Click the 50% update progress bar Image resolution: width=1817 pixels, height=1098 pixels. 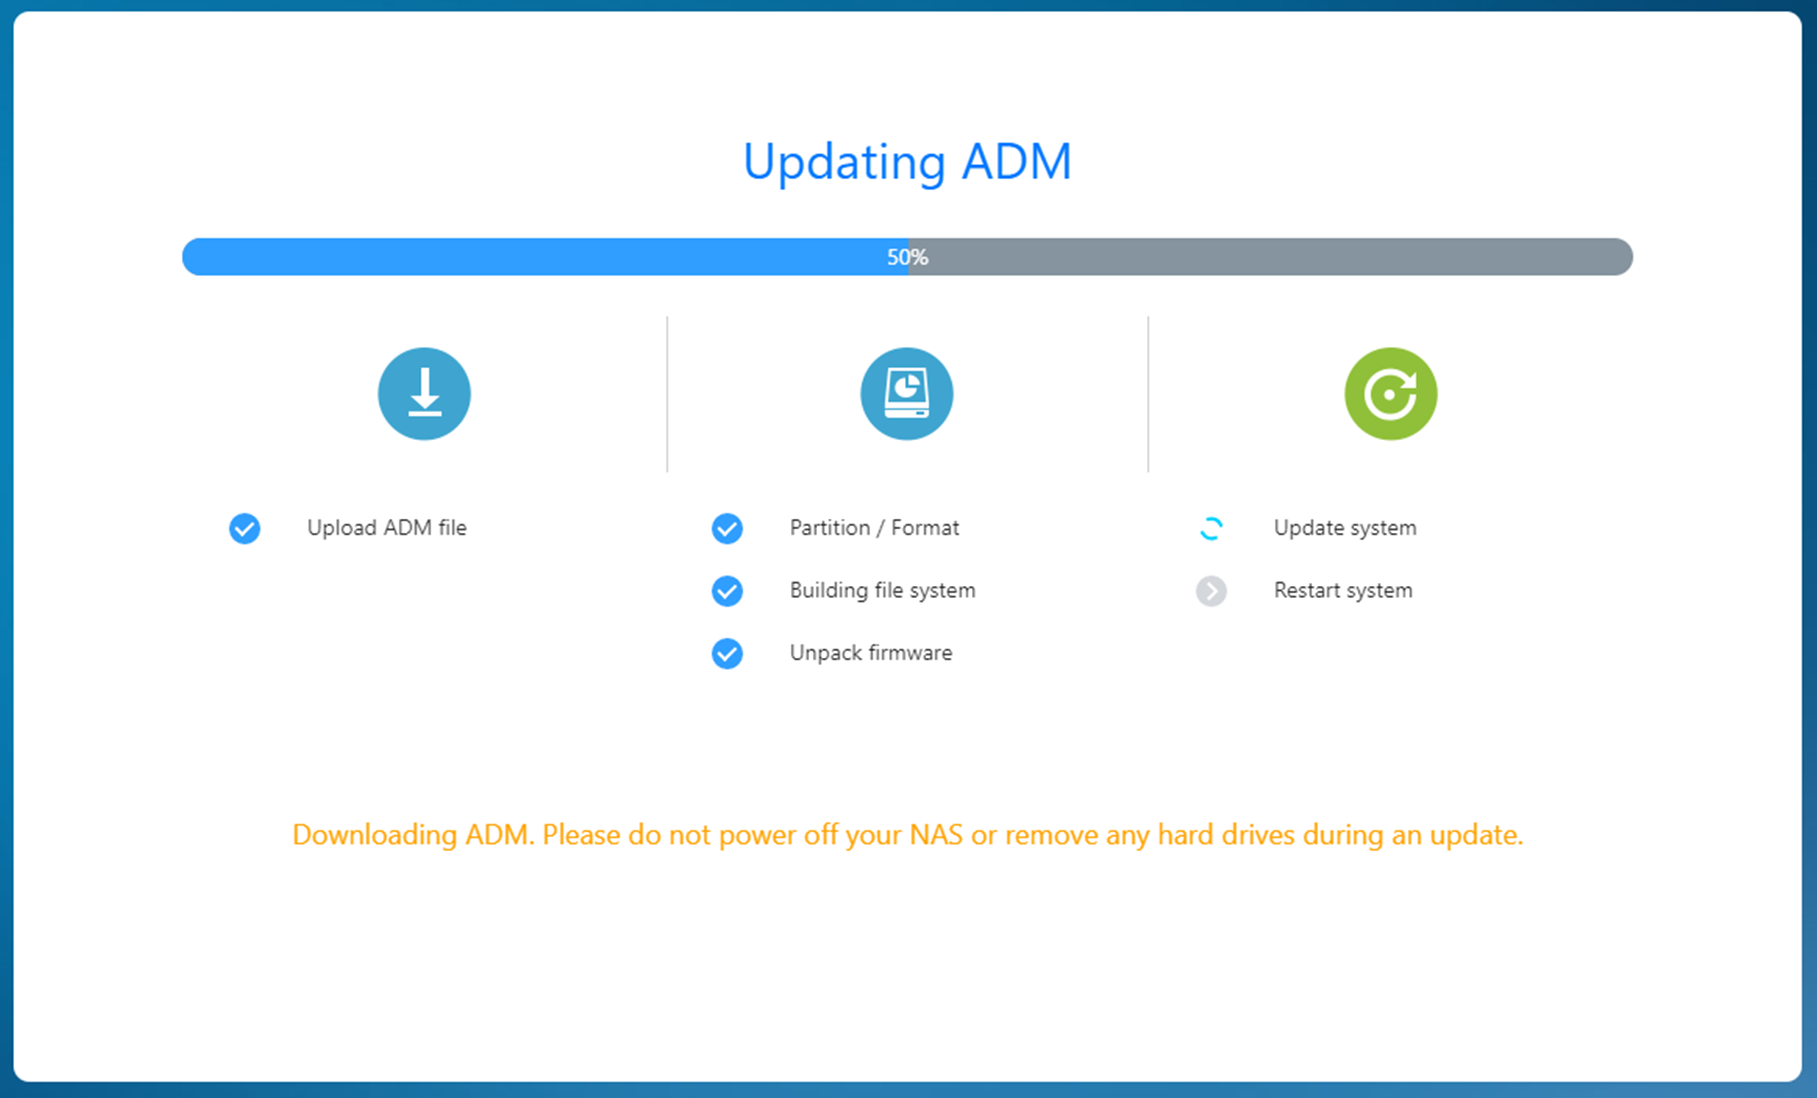(x=907, y=257)
